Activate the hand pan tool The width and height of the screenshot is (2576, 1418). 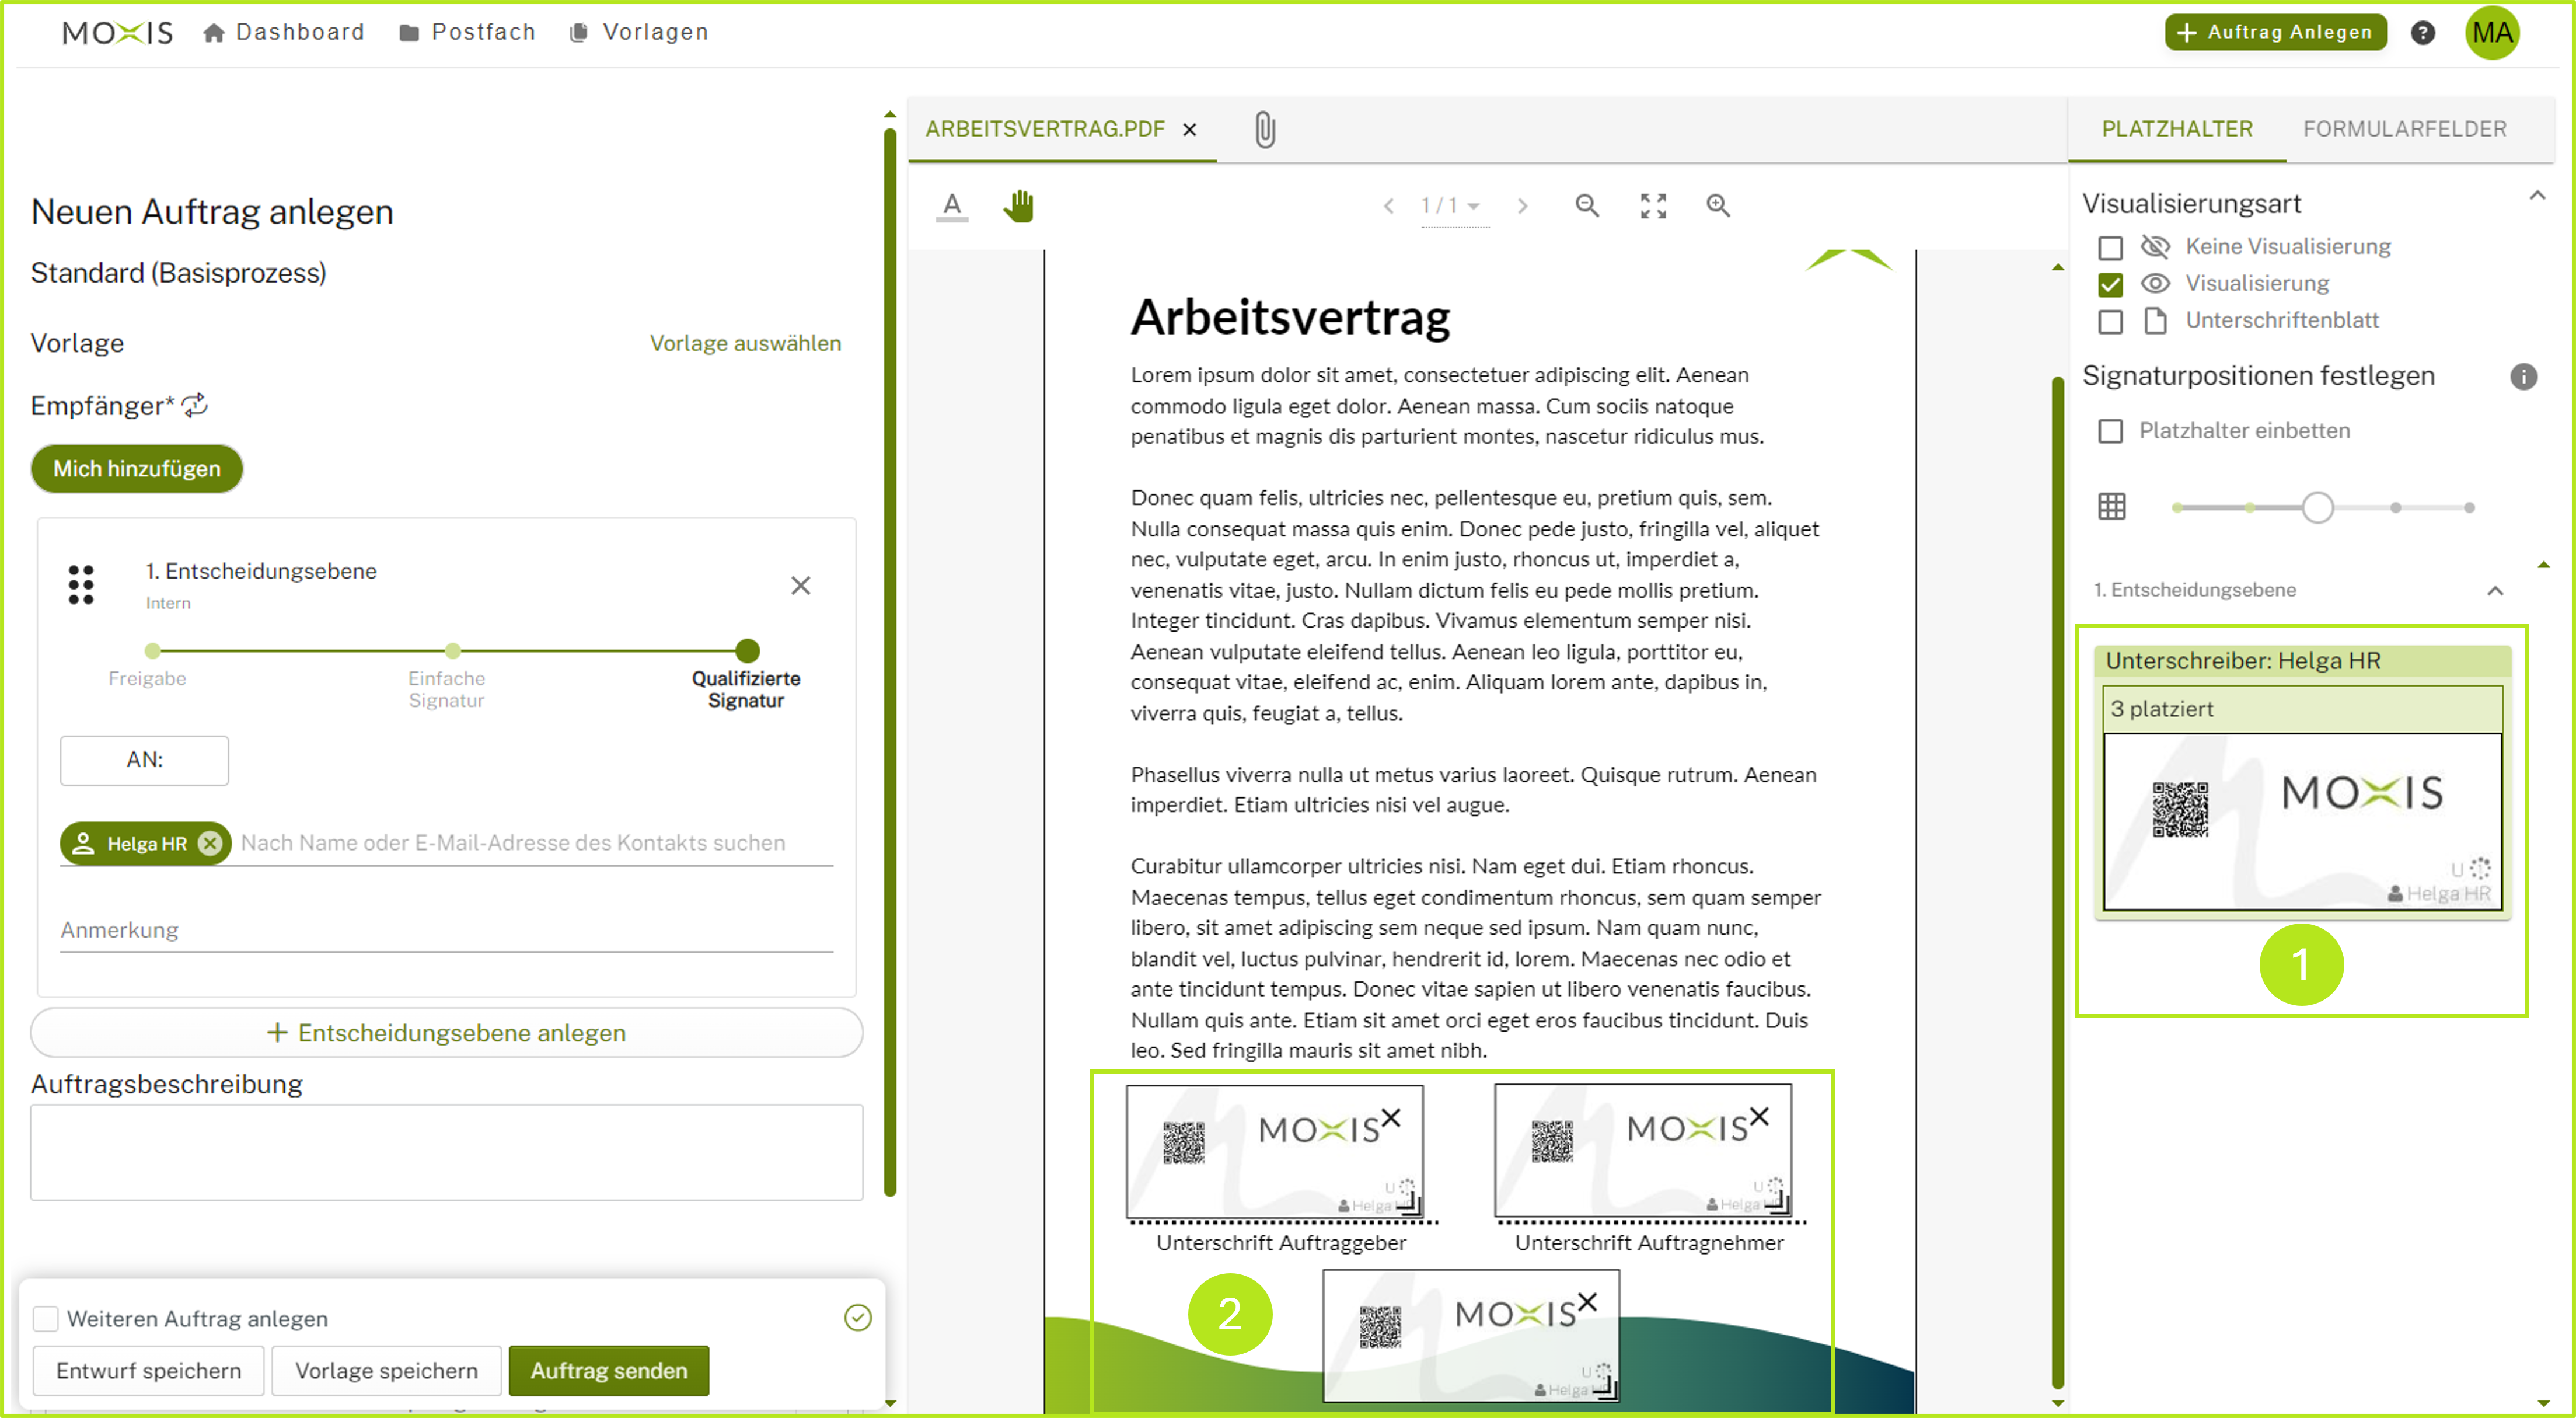[1019, 205]
